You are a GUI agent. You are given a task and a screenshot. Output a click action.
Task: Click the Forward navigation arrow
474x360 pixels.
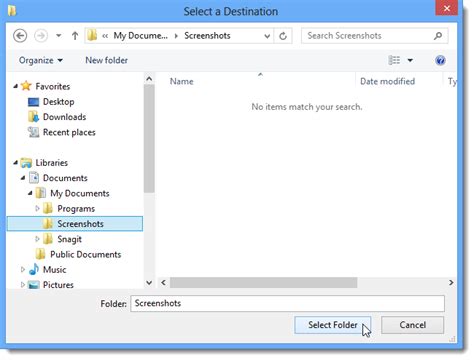coord(41,36)
